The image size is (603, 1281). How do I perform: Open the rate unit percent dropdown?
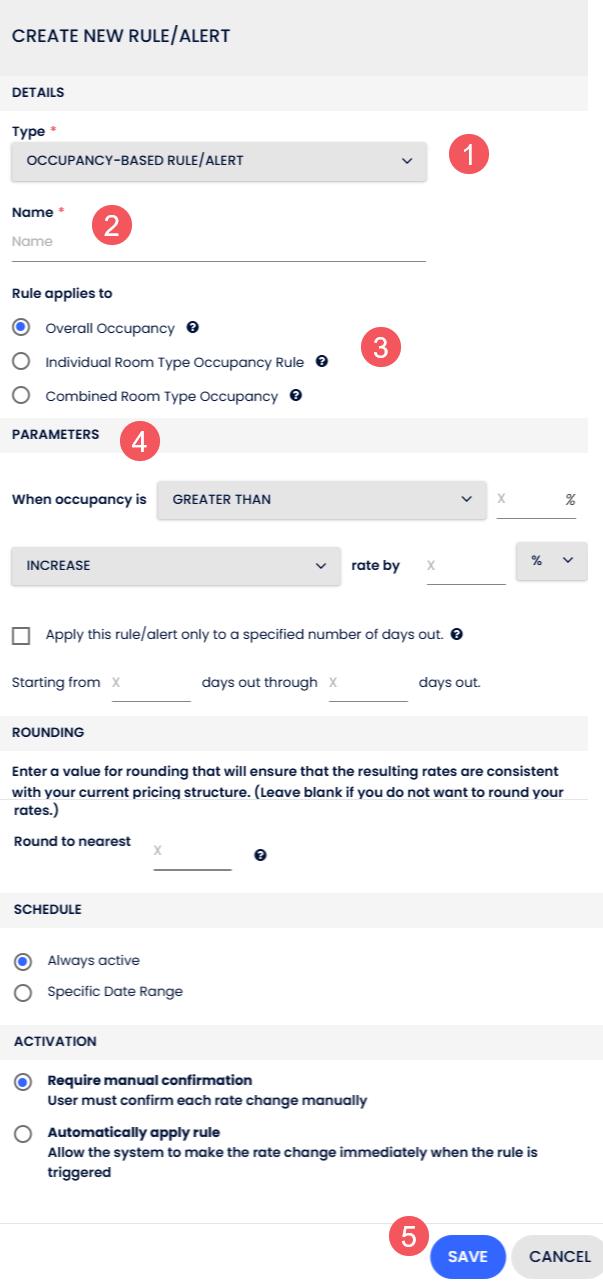(551, 561)
